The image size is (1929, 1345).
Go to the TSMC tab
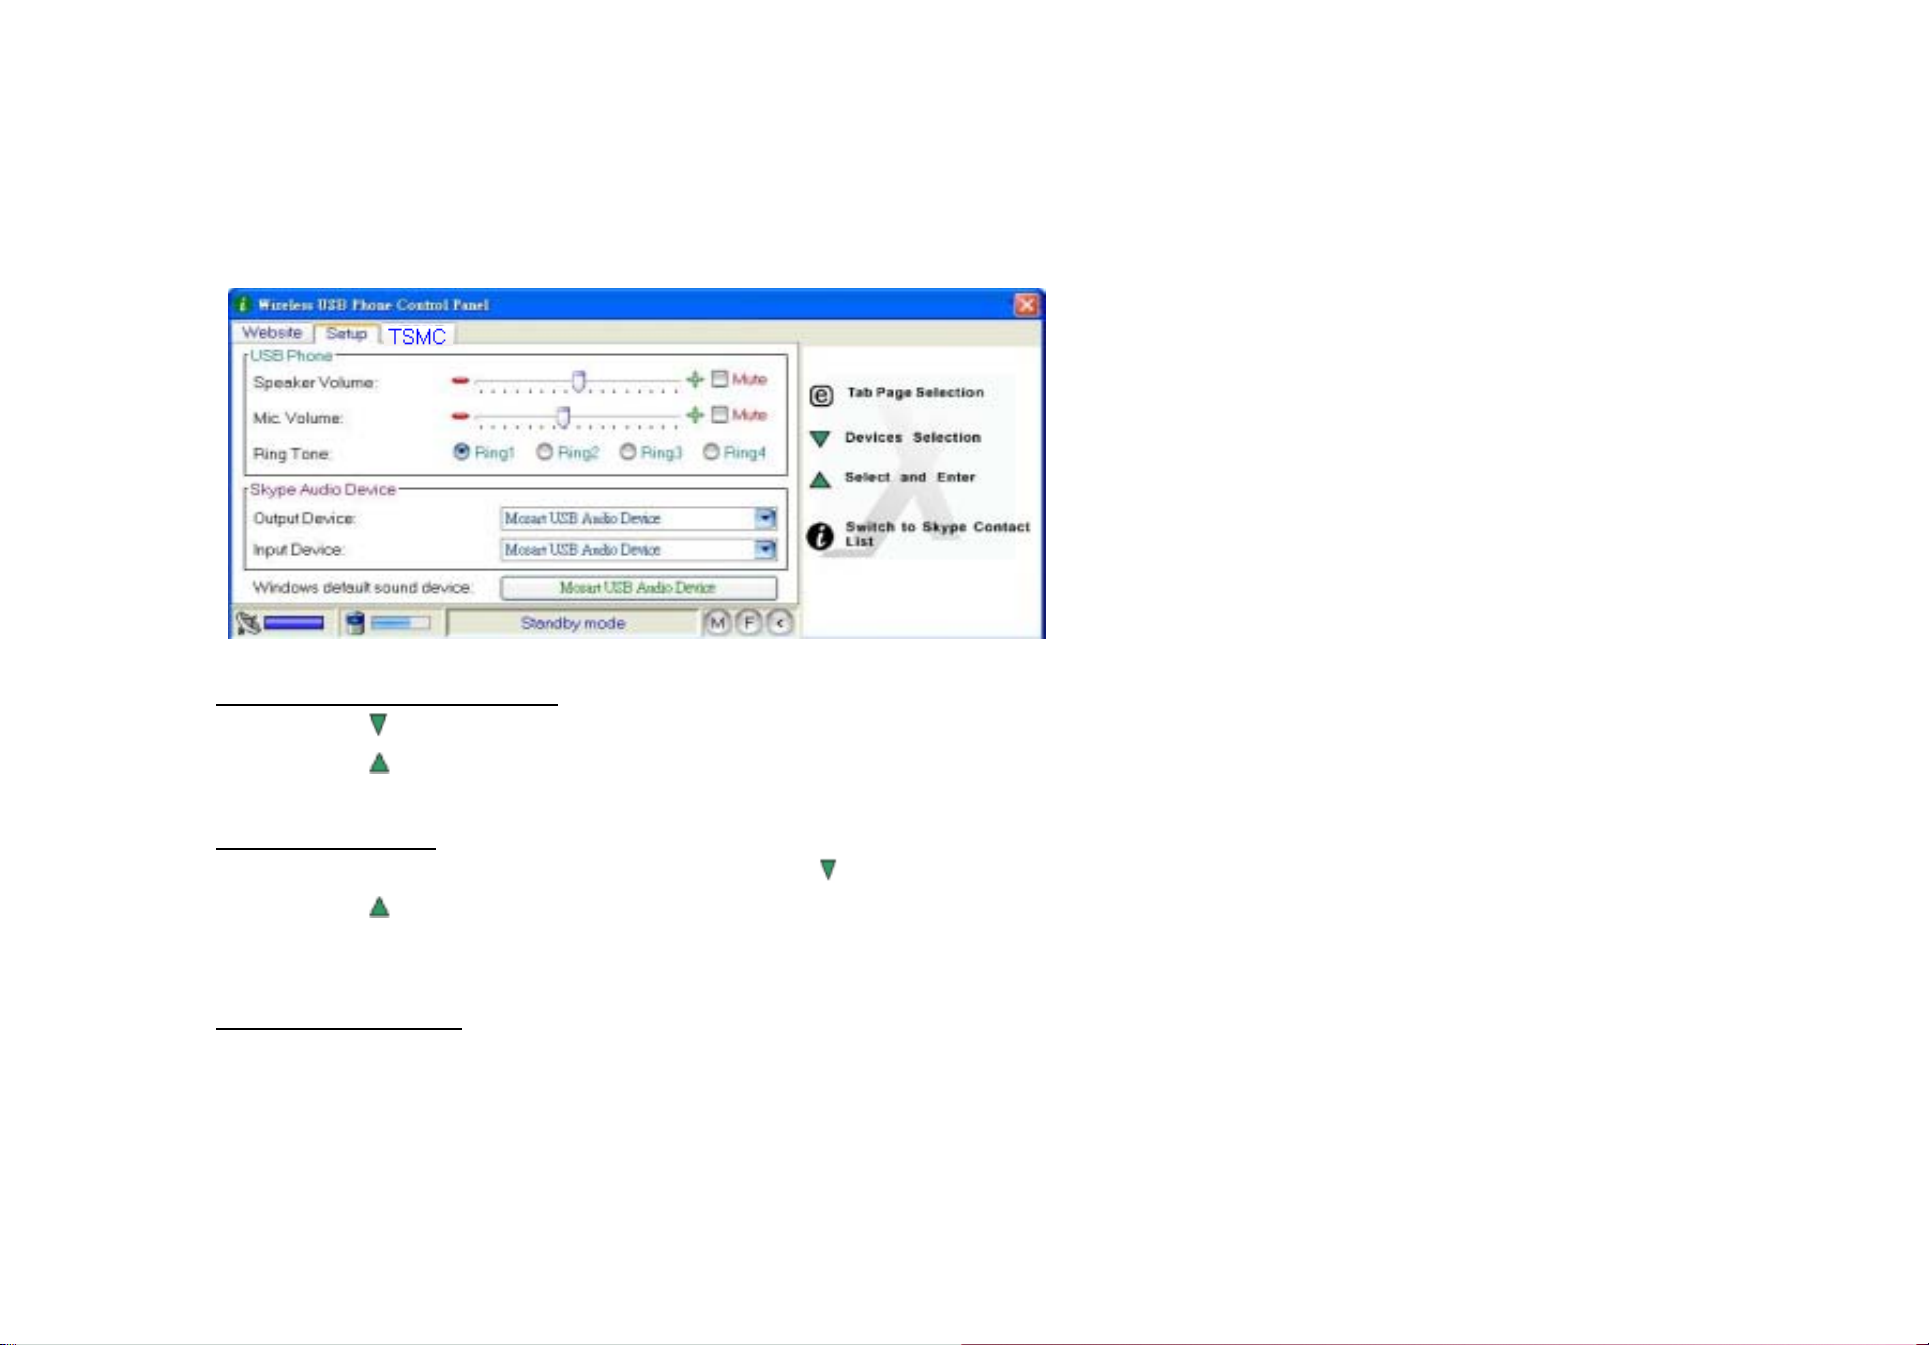[417, 336]
